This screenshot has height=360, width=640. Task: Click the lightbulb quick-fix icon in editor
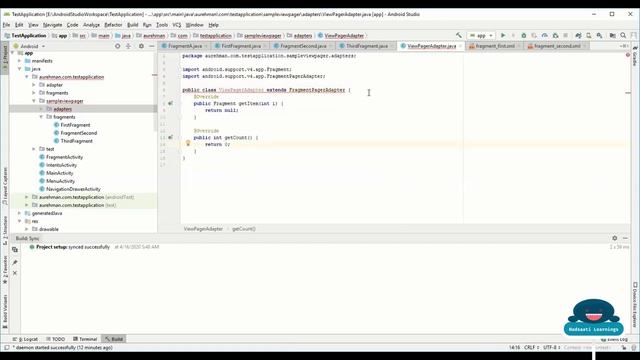click(x=188, y=143)
